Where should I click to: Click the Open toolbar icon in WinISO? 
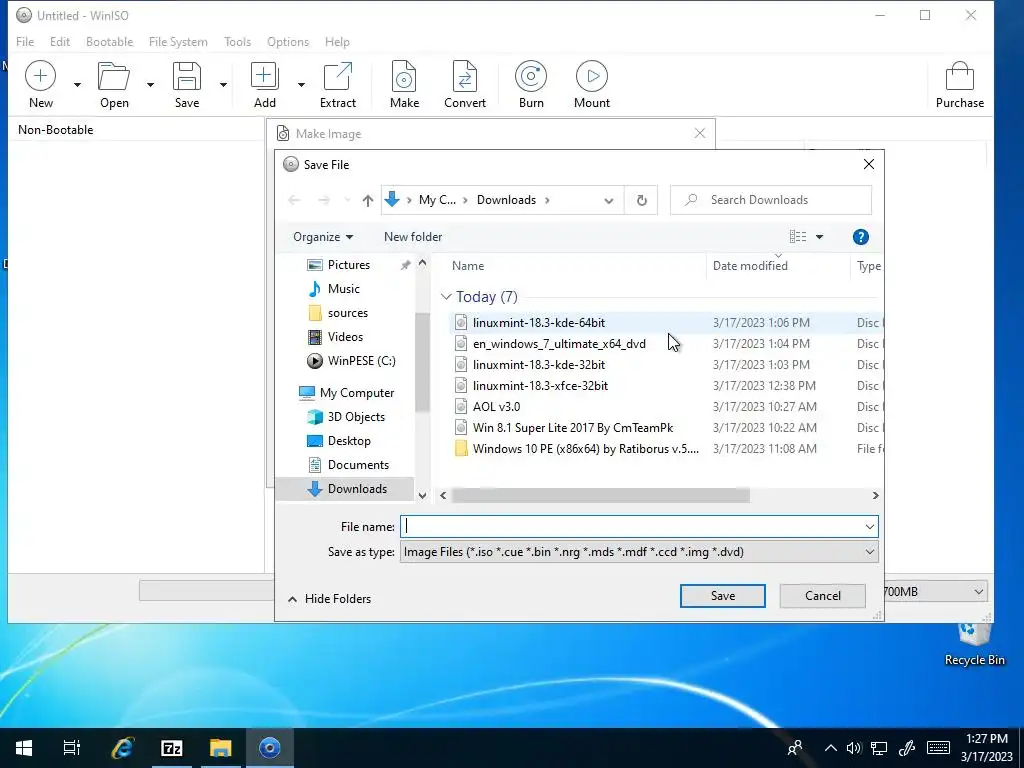[x=114, y=76]
